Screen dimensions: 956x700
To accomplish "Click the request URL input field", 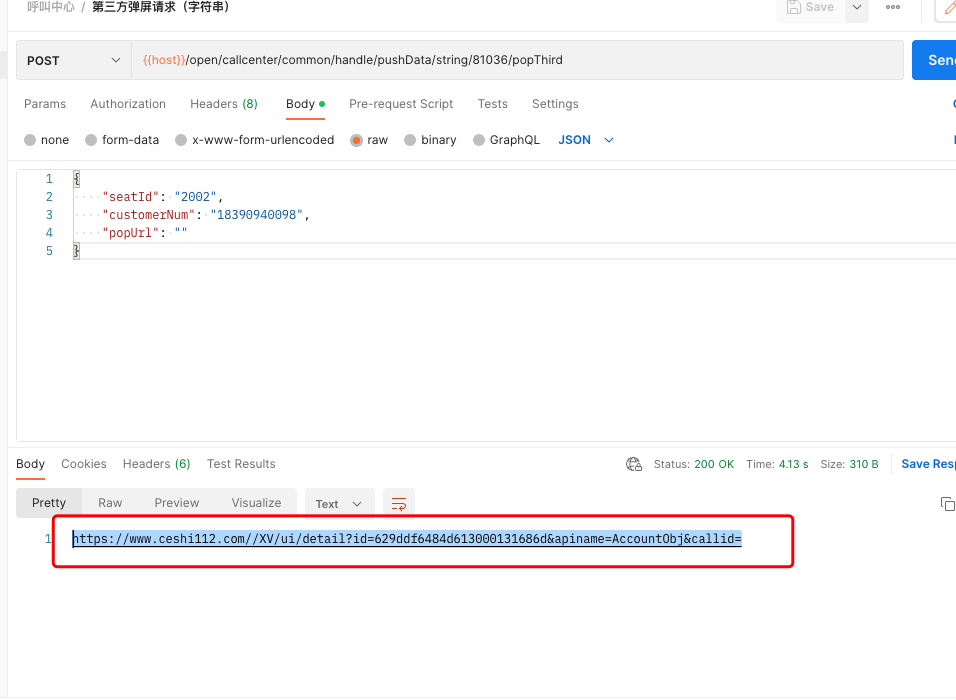I will coord(517,60).
